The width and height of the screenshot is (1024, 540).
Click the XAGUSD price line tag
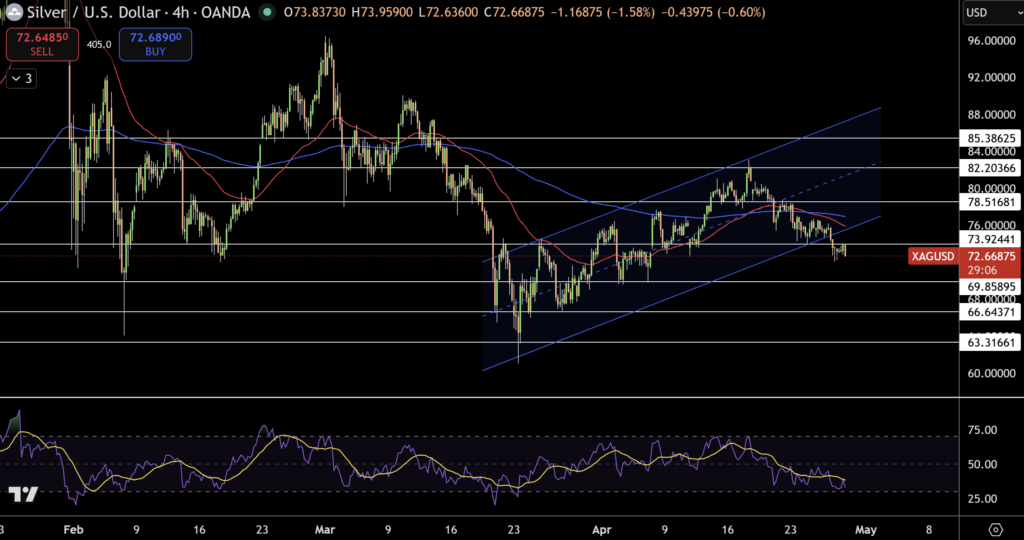934,257
